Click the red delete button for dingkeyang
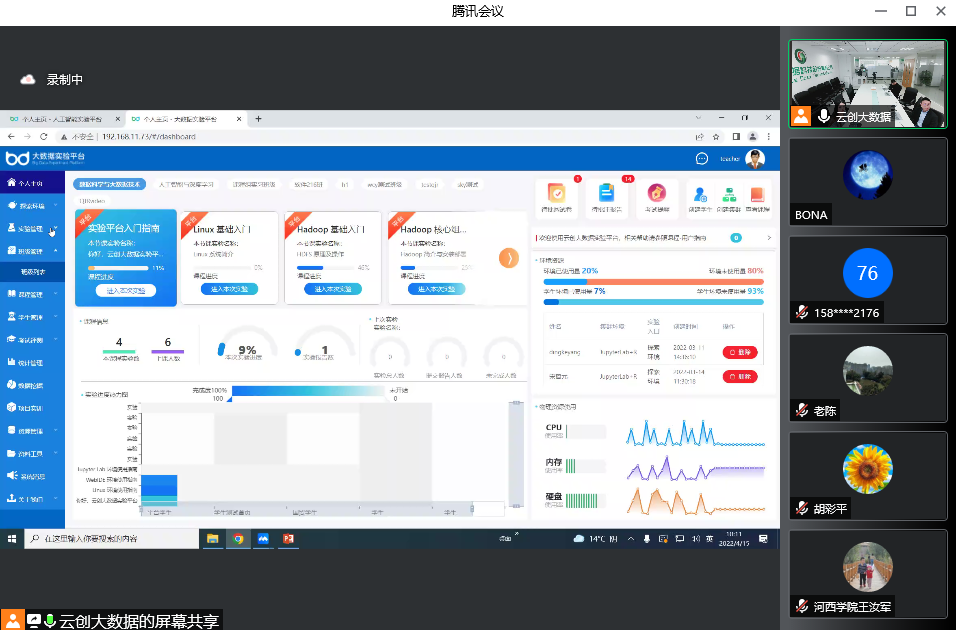This screenshot has width=956, height=630. pos(740,352)
